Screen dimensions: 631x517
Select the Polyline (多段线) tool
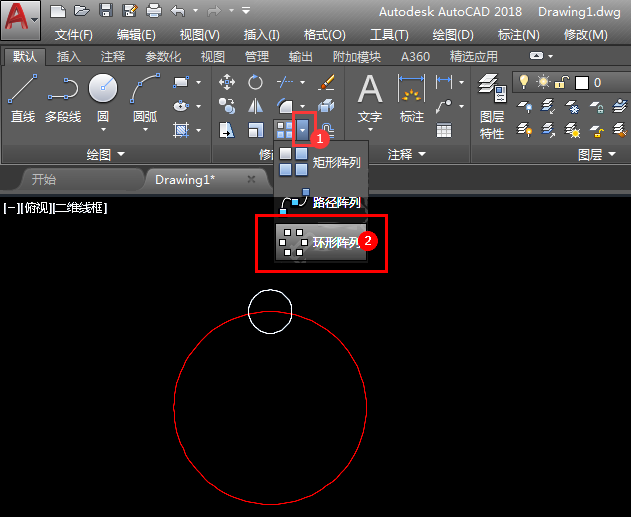click(63, 99)
